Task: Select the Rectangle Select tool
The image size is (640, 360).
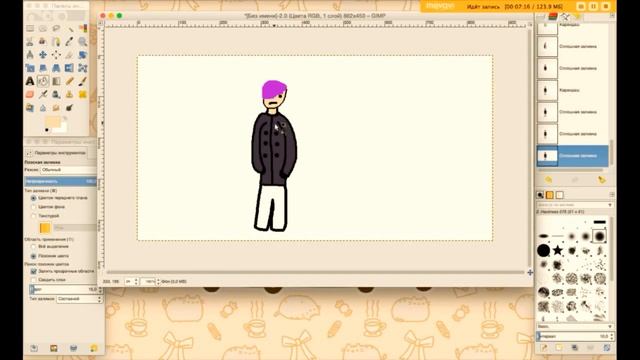Action: 30,29
